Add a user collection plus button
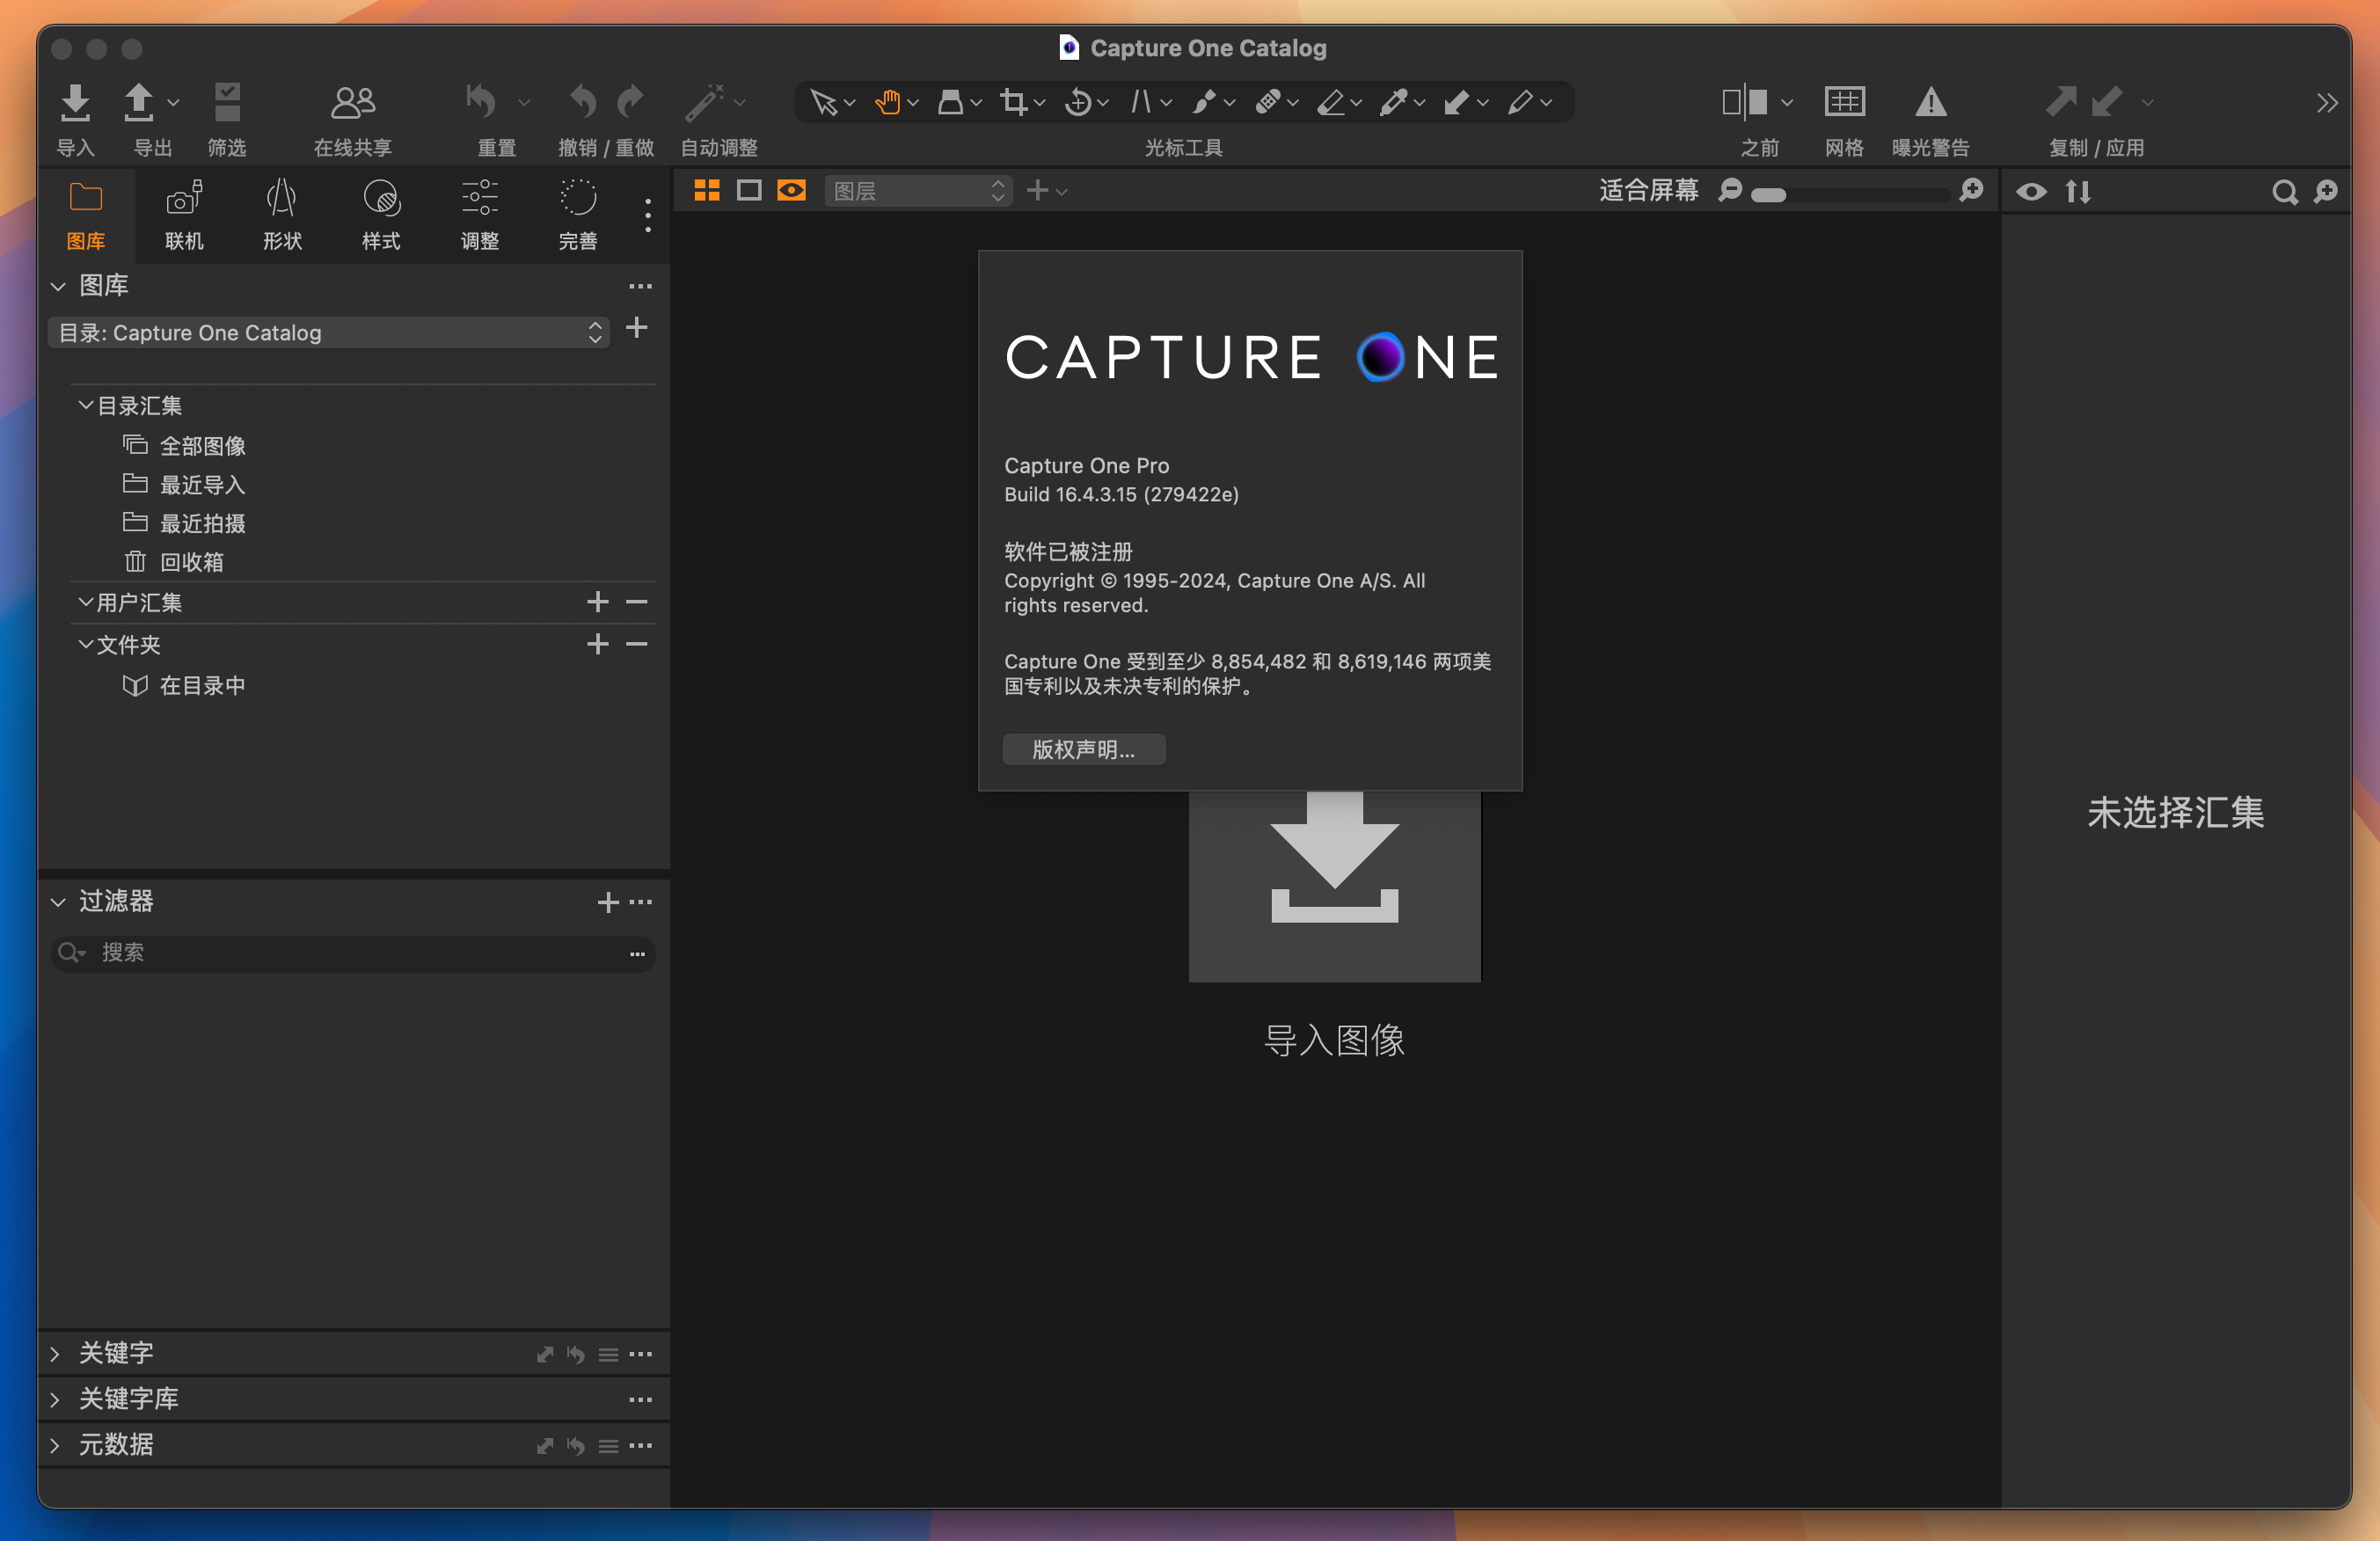 598,602
